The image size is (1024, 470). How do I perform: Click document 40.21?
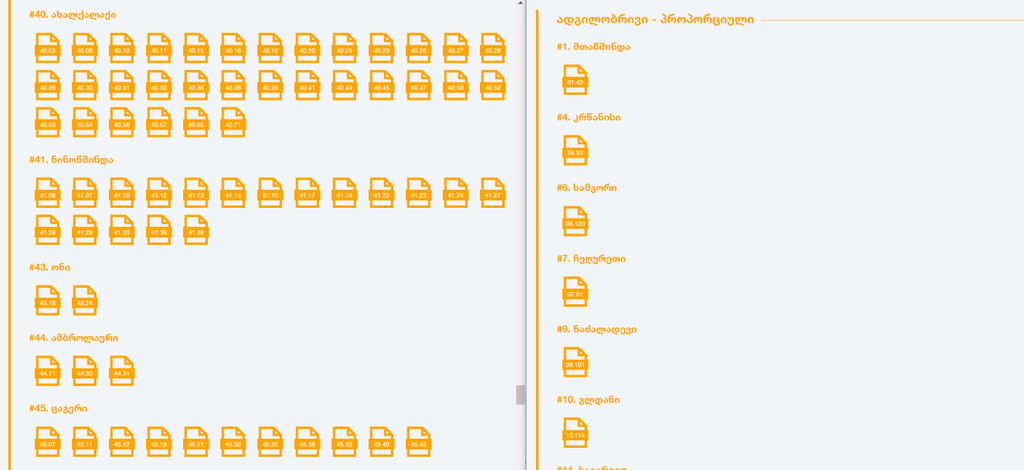pos(345,48)
